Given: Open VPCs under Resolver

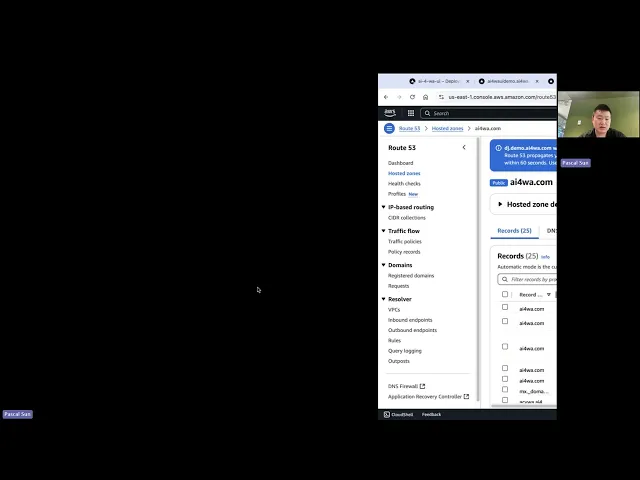Looking at the screenshot, I should pos(394,309).
